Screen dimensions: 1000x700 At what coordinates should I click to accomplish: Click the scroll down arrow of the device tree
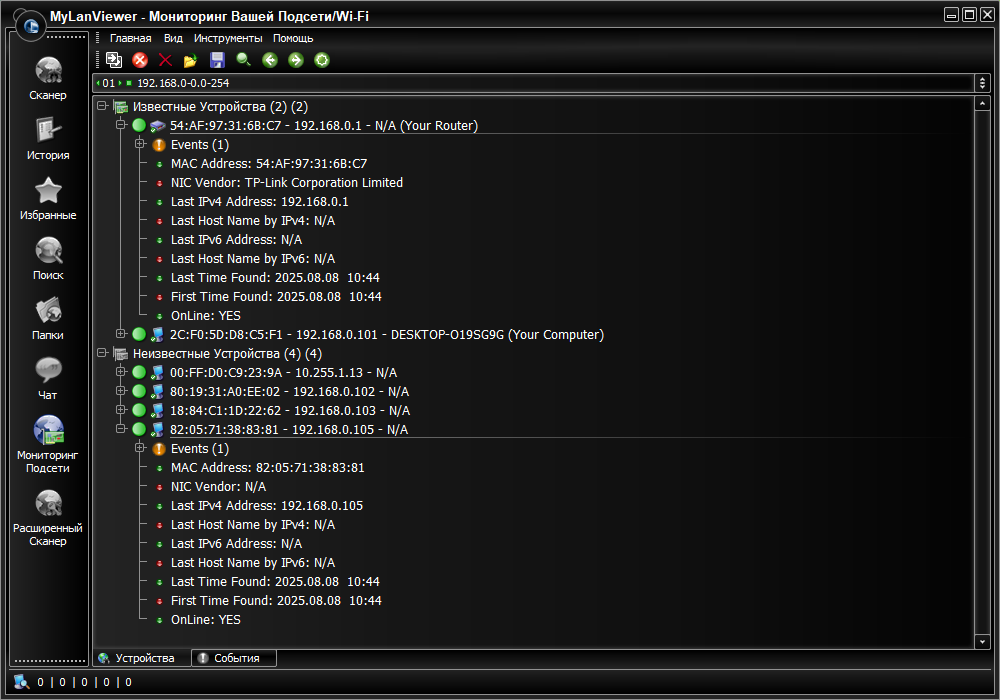click(982, 642)
